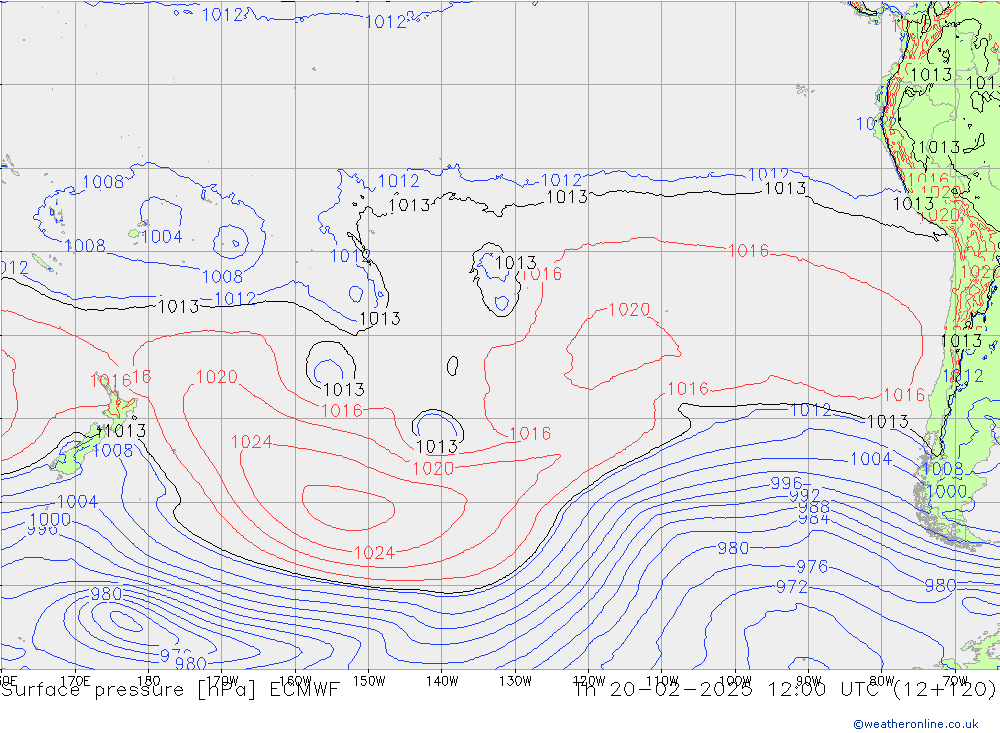Click the 80W longitude axis label
This screenshot has height=733, width=1000.
coord(882,681)
